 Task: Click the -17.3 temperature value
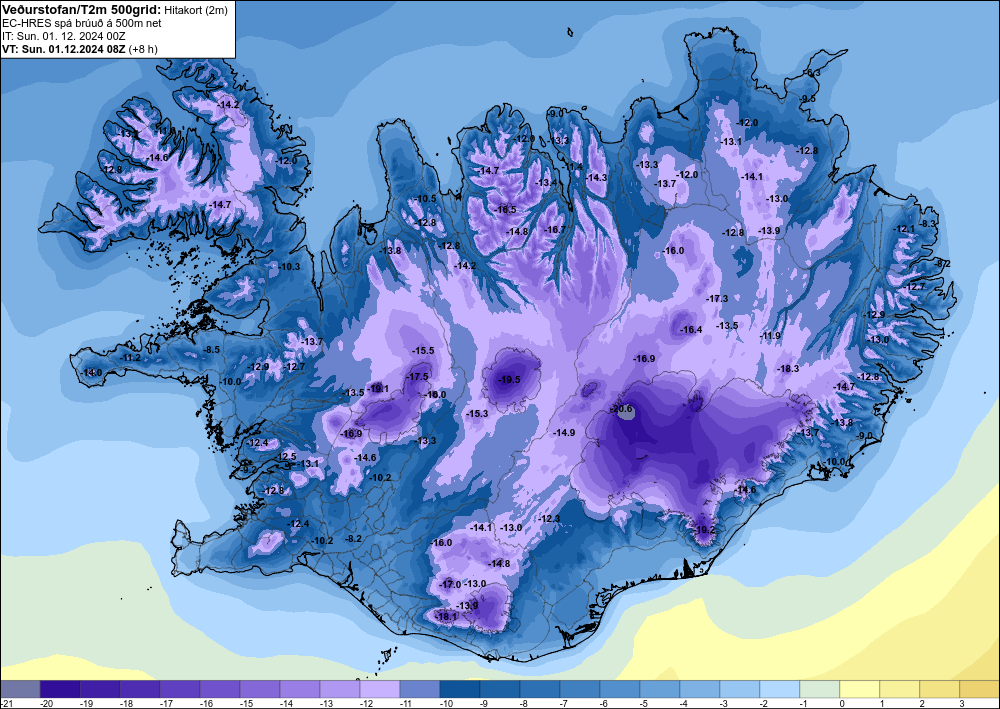tap(717, 298)
